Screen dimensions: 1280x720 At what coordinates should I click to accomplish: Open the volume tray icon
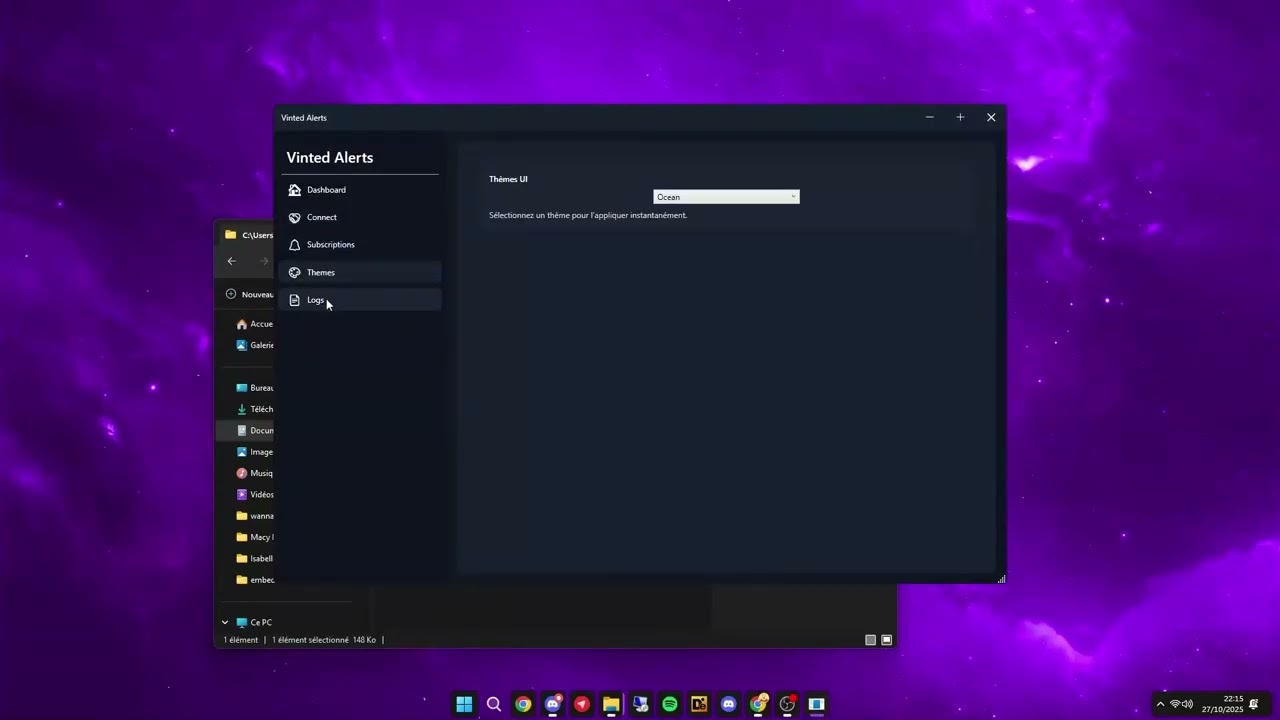1188,704
